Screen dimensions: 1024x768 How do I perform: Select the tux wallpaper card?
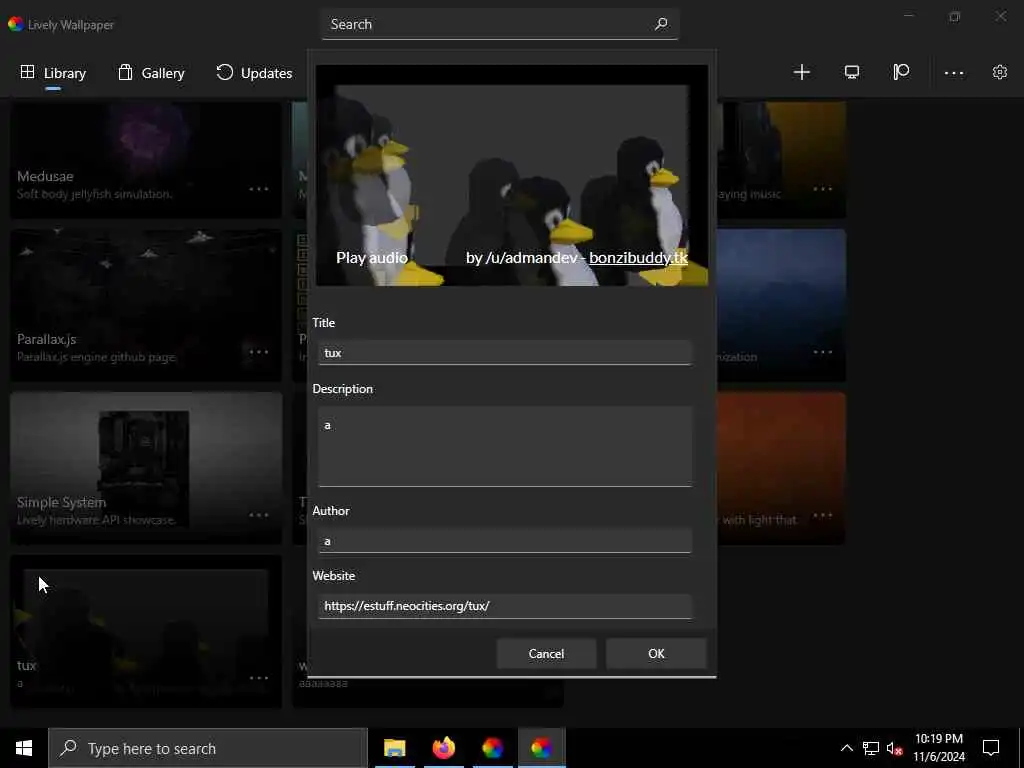pos(146,631)
